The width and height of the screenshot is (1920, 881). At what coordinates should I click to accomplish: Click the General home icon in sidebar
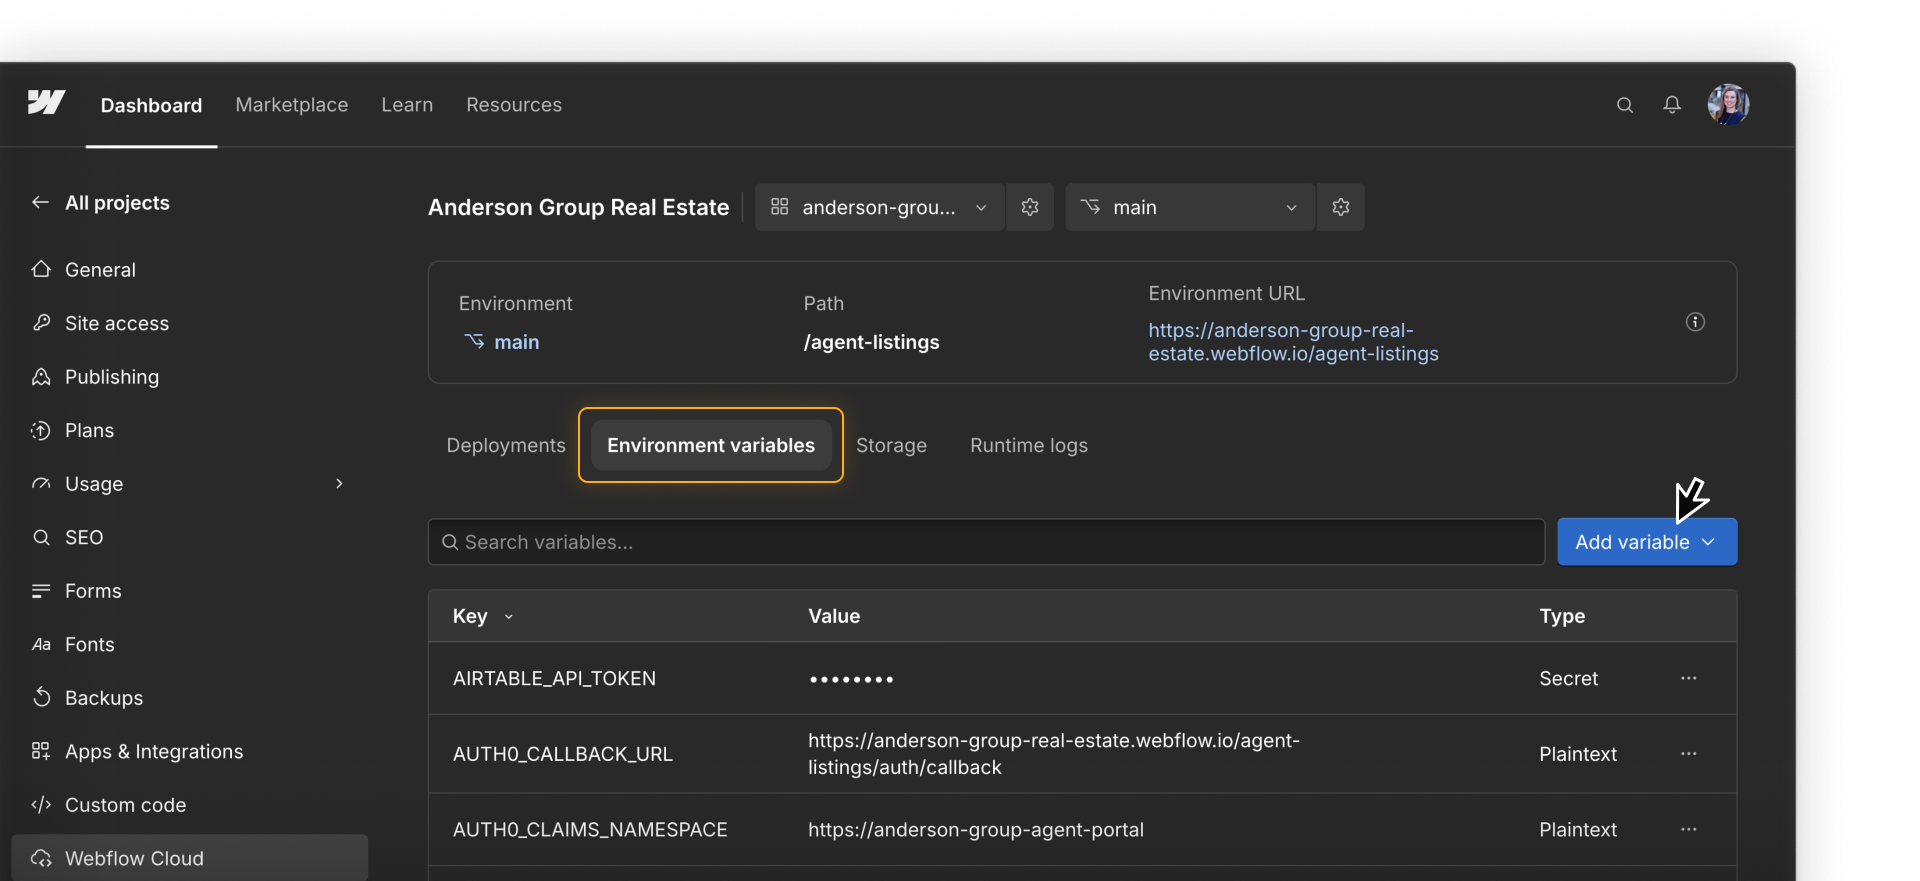pyautogui.click(x=41, y=269)
